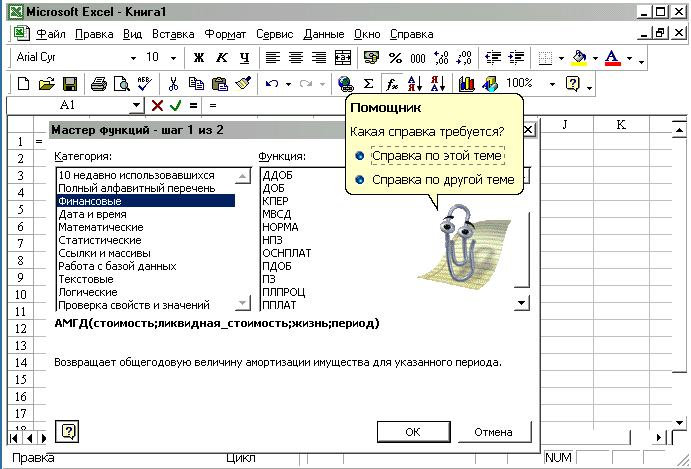This screenshot has height=469, width=691.
Task: Open the zoom 100% dropdown
Action: click(552, 84)
